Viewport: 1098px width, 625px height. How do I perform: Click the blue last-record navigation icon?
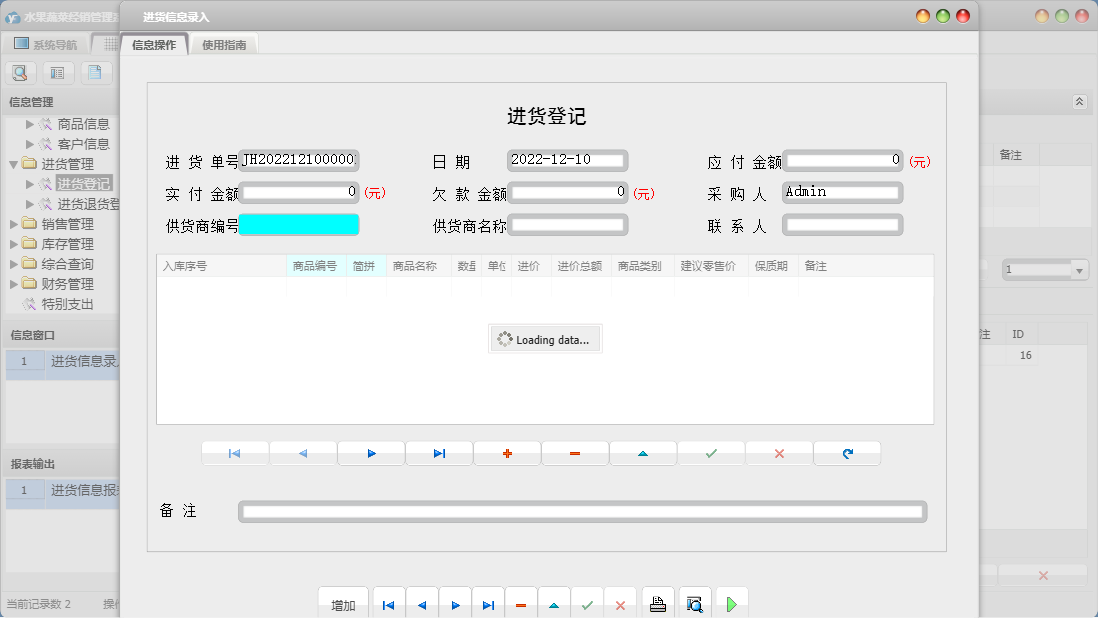tap(439, 452)
